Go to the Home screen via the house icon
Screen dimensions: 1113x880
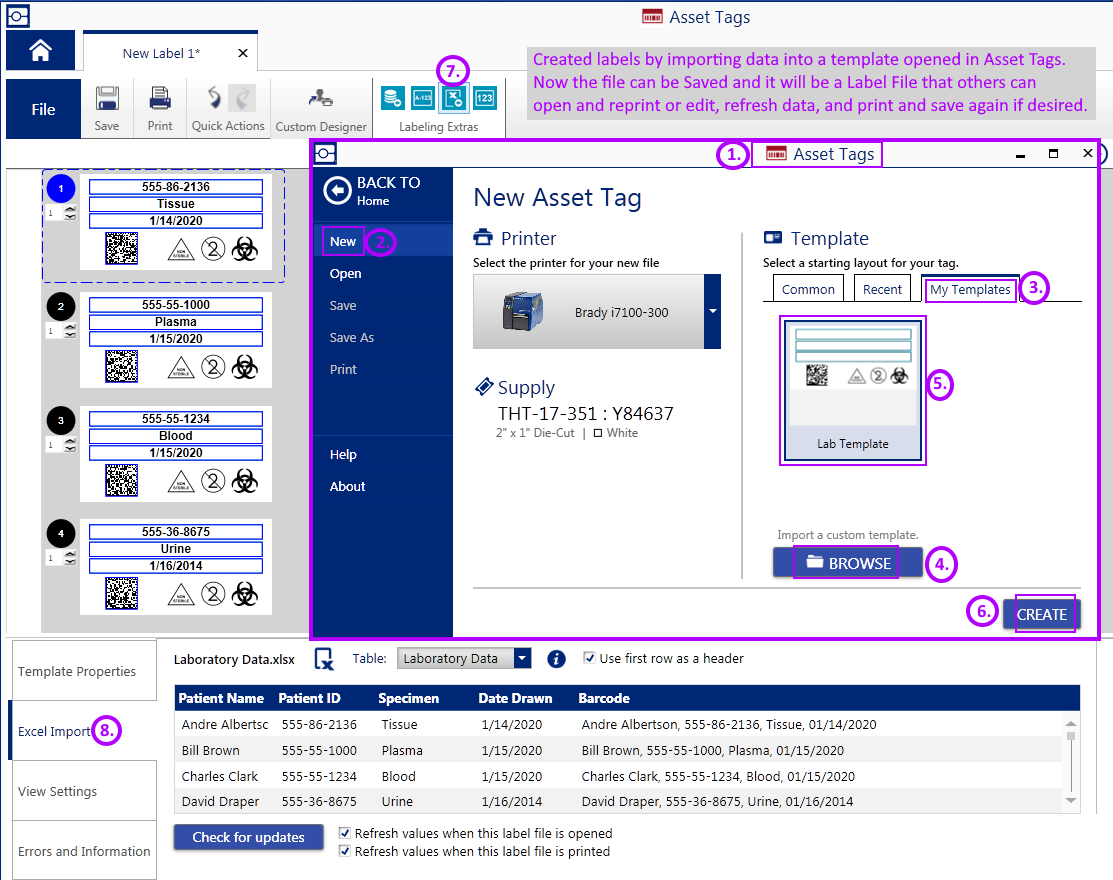pyautogui.click(x=39, y=50)
